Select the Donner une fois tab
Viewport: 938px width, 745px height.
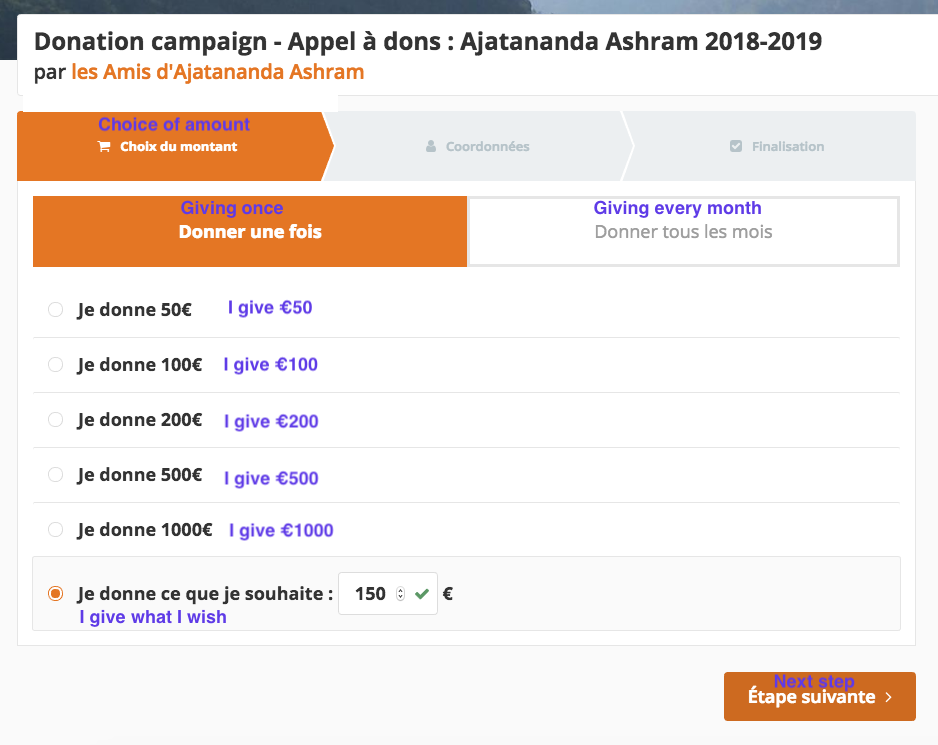(250, 232)
